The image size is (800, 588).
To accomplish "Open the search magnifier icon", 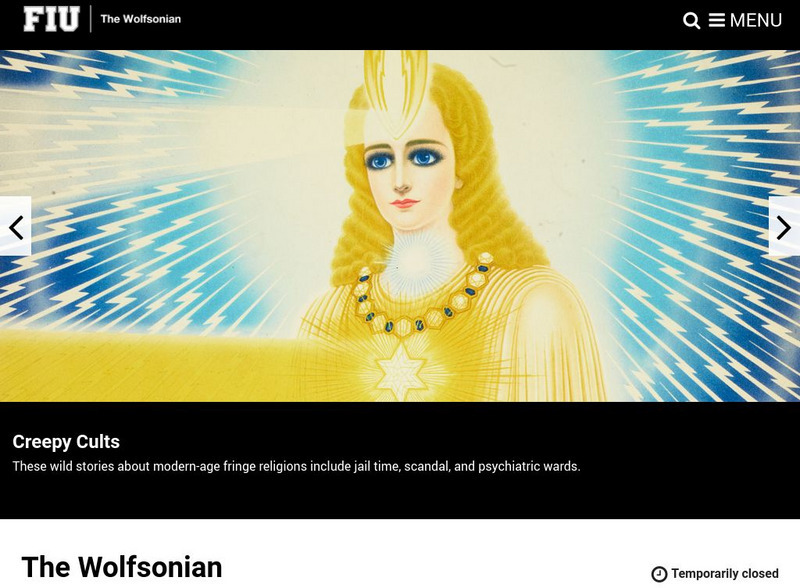I will [x=691, y=20].
